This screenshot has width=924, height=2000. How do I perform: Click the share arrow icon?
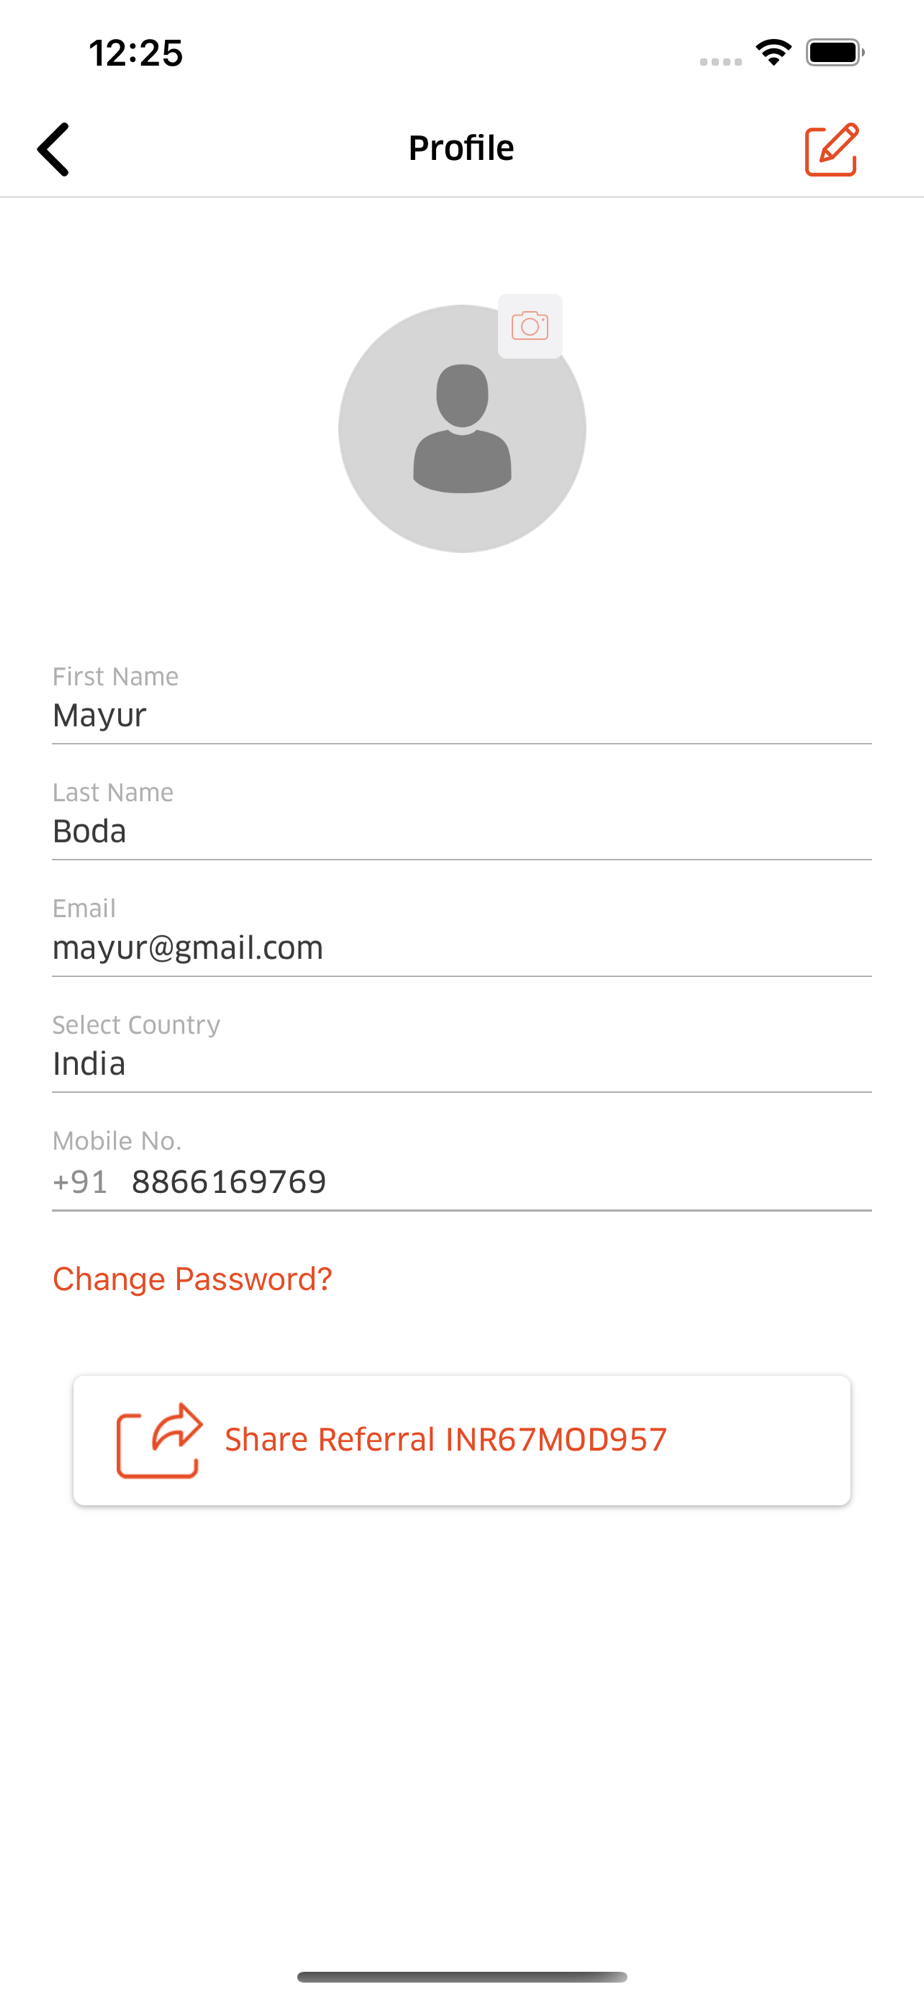click(160, 1440)
